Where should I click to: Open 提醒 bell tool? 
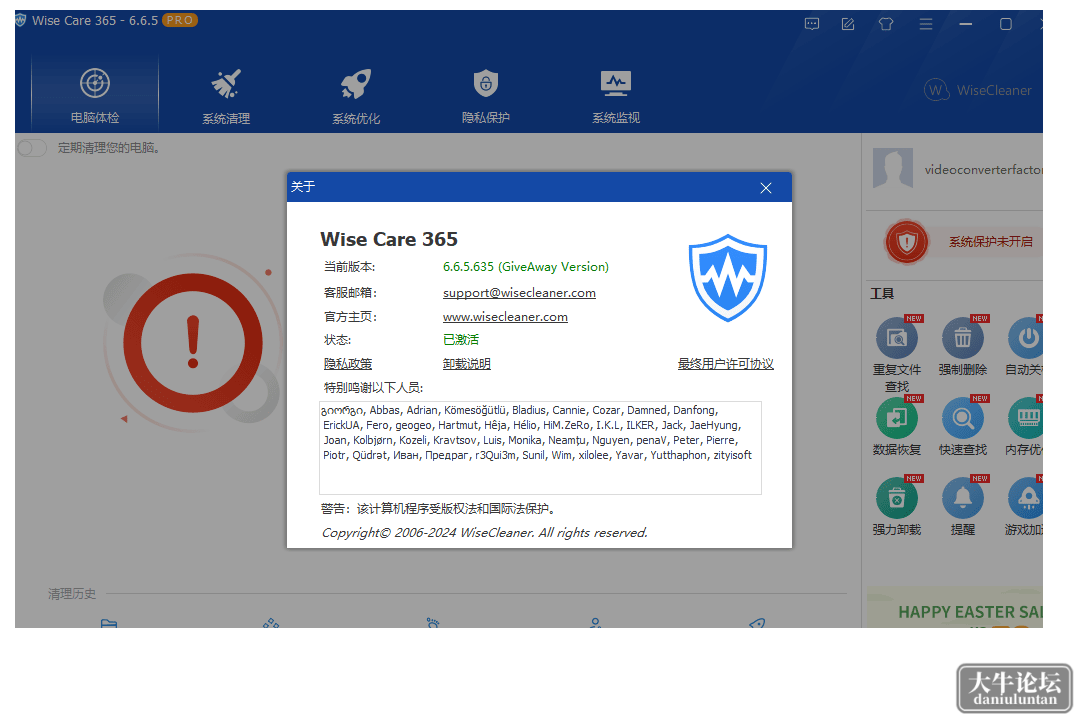(963, 498)
